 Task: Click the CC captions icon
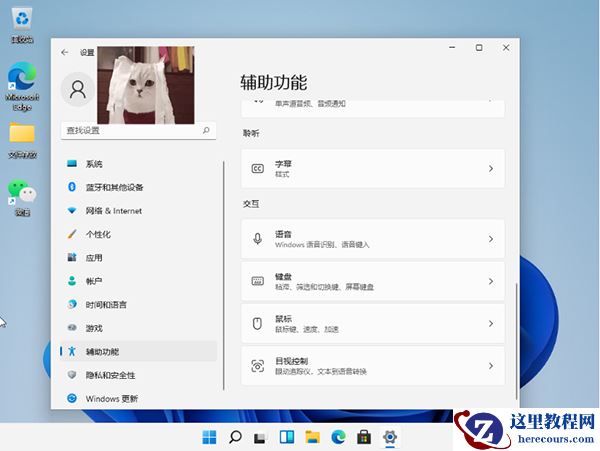258,169
